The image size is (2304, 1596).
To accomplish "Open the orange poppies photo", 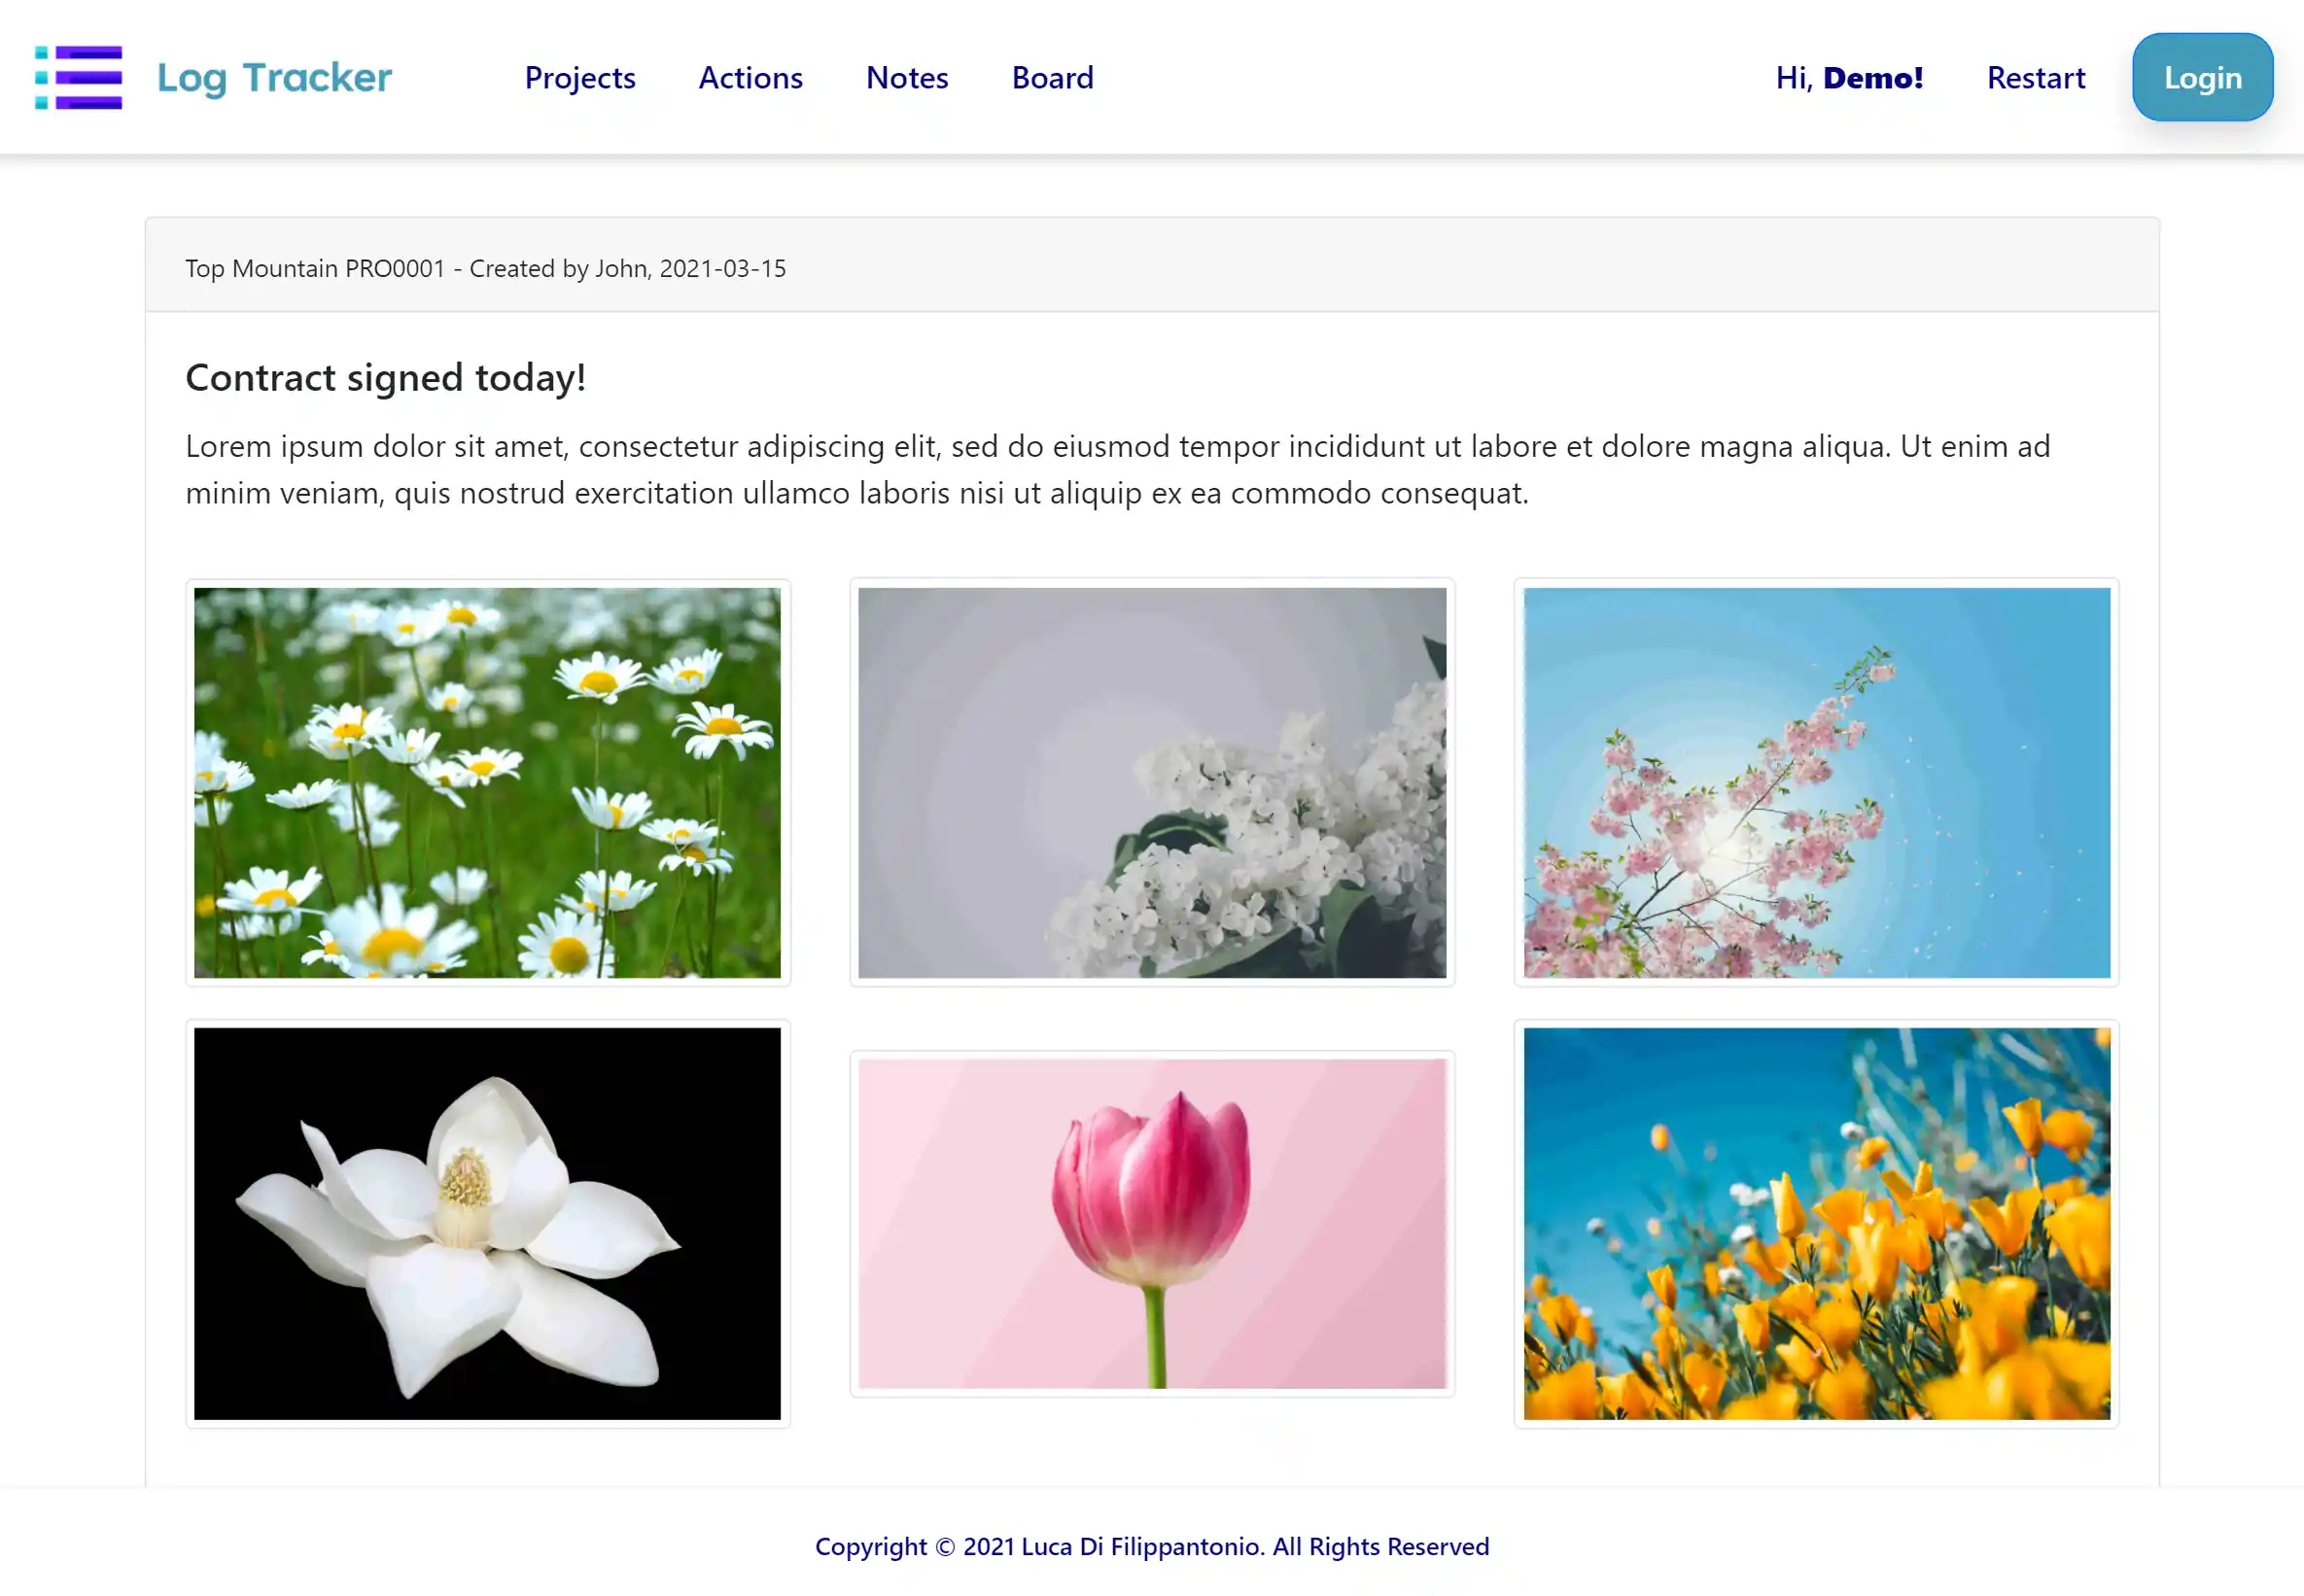I will click(1815, 1223).
